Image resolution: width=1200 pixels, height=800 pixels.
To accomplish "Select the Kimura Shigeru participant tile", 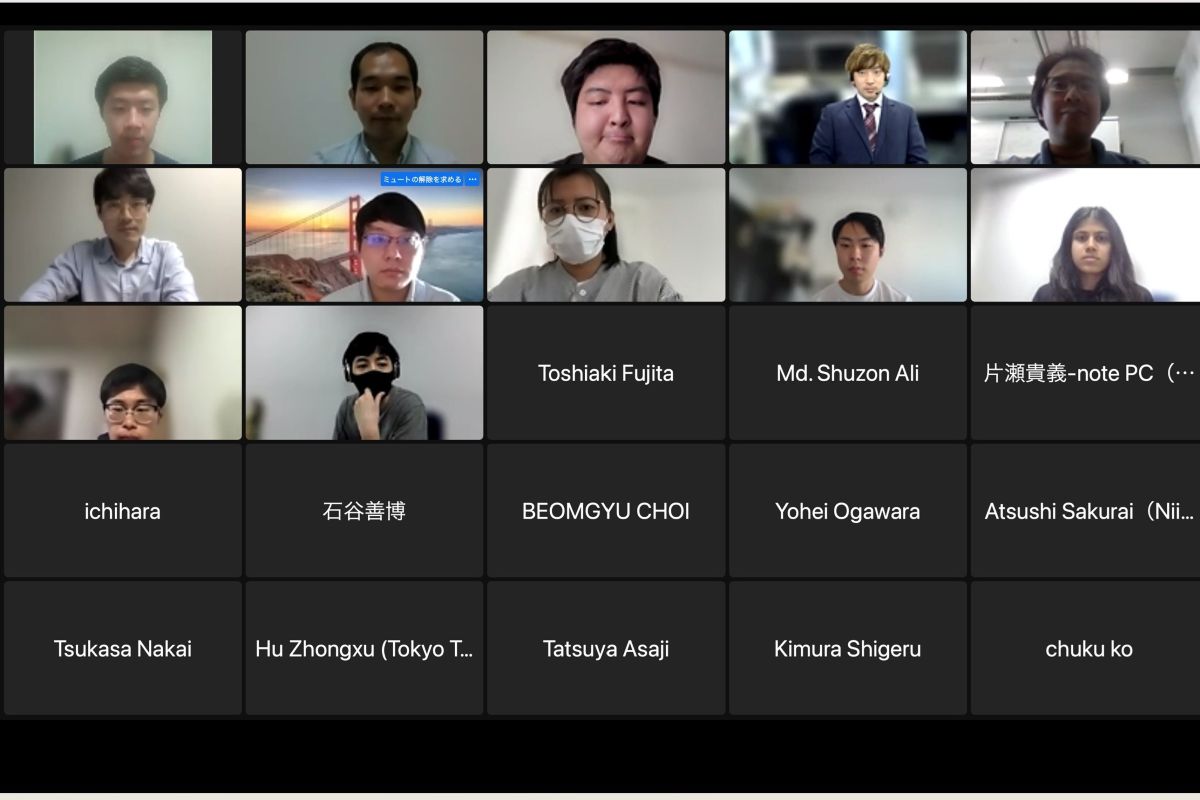I will pos(848,648).
